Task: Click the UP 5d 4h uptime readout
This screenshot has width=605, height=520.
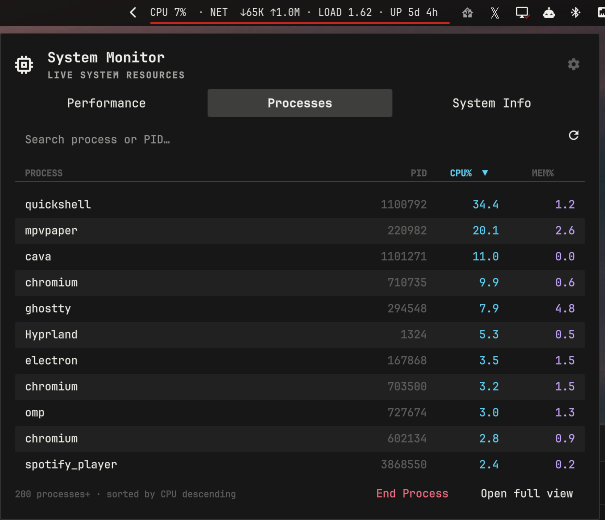Action: pos(414,12)
